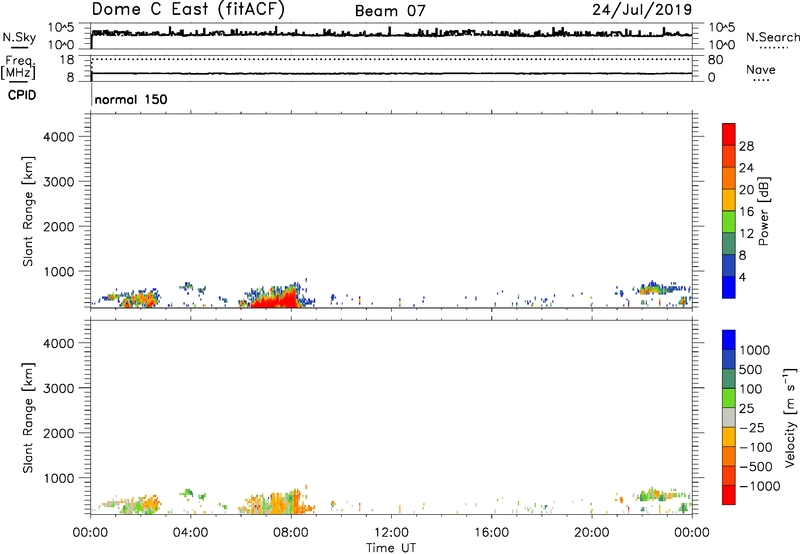Click the velocity panel's "Slant Range [km]" axis title
800x554 pixels.
click(28, 418)
